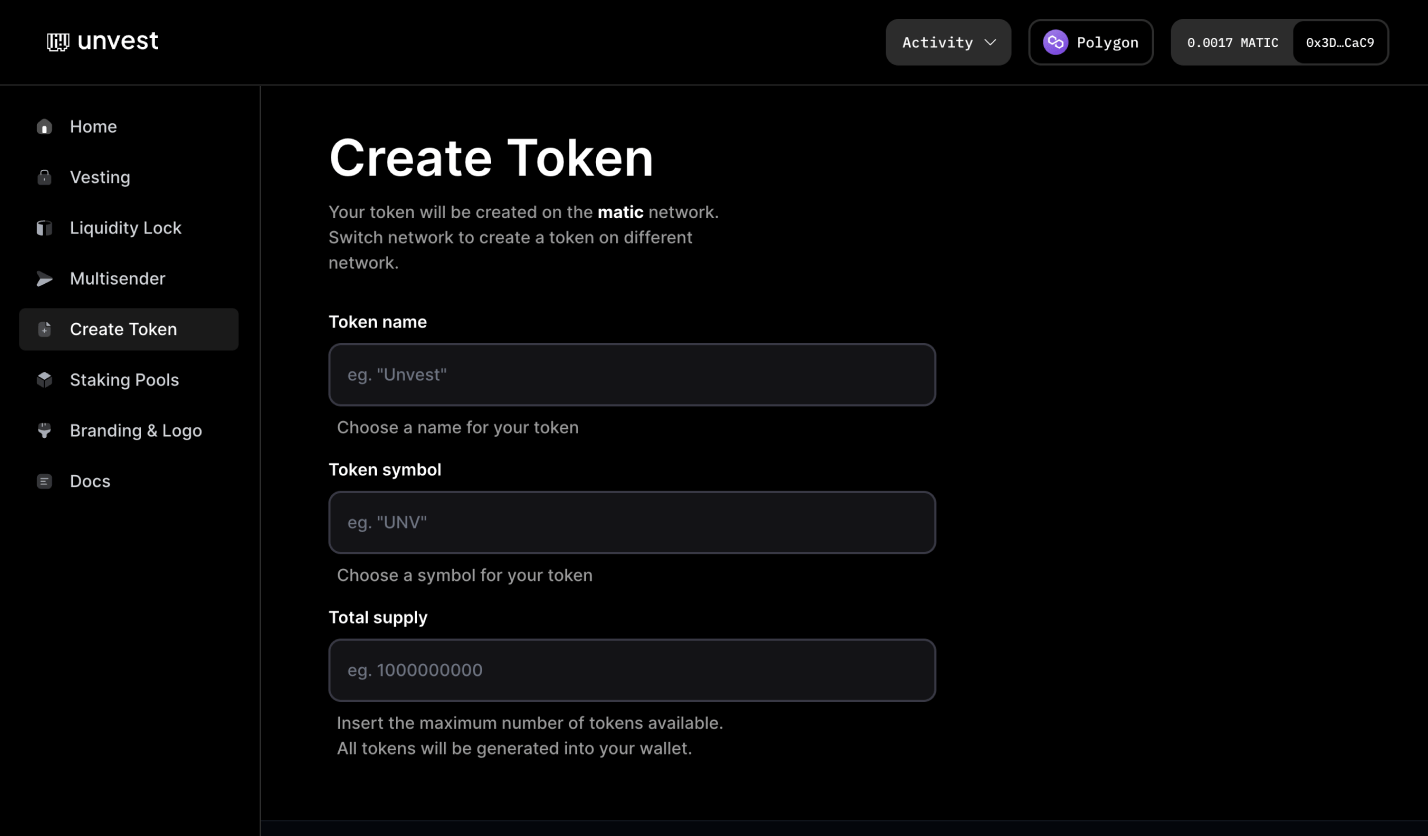Open Liquidity Lock via its sidebar icon
Viewport: 1428px width, 836px height.
(44, 227)
